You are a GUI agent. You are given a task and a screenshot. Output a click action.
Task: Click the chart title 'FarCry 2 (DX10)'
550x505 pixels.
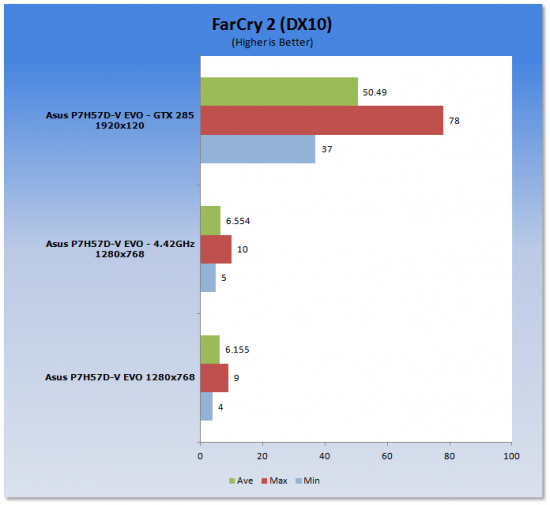point(272,25)
